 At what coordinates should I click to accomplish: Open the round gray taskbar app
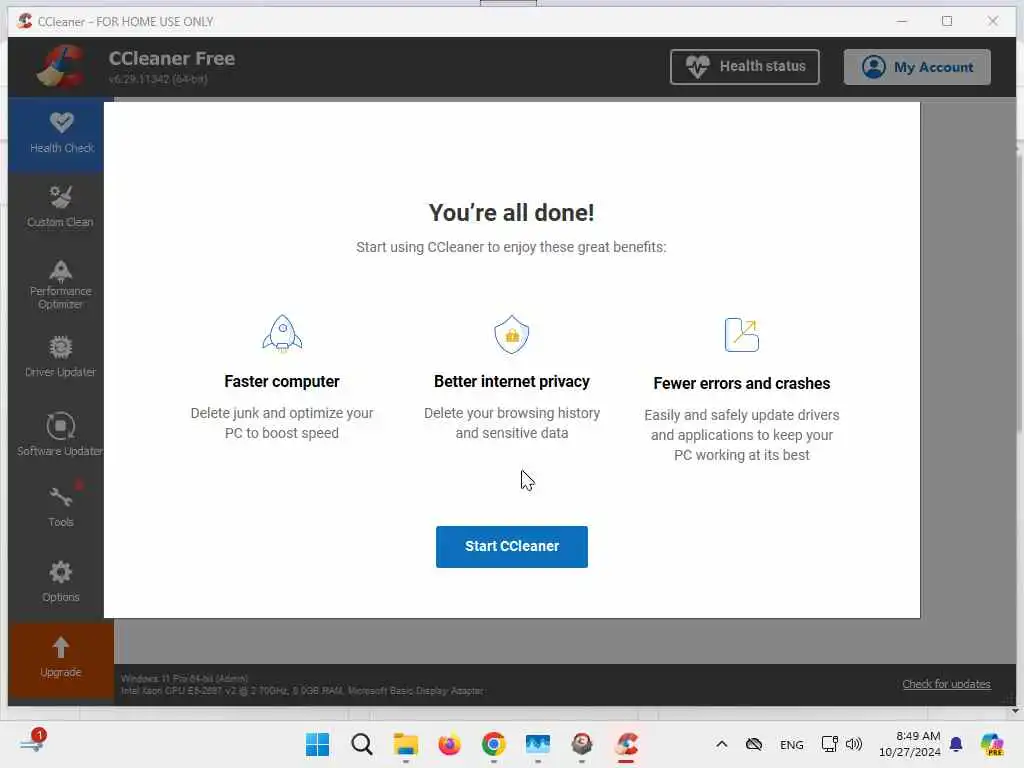pyautogui.click(x=582, y=744)
